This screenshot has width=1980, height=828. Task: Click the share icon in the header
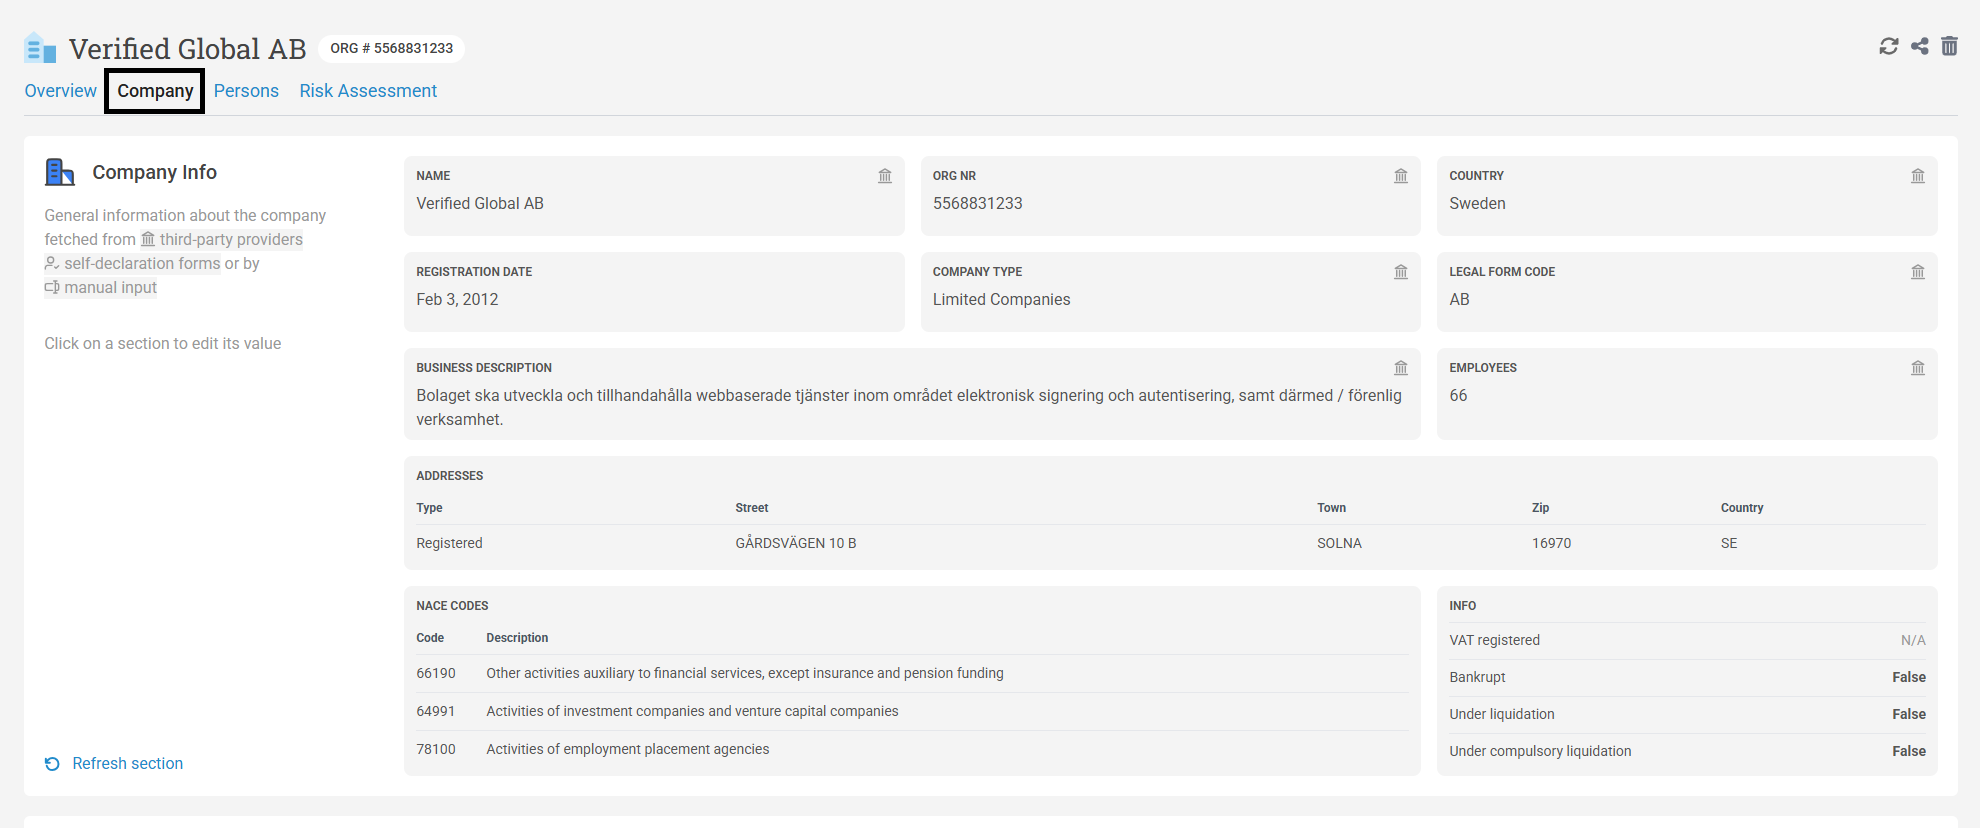(x=1920, y=46)
